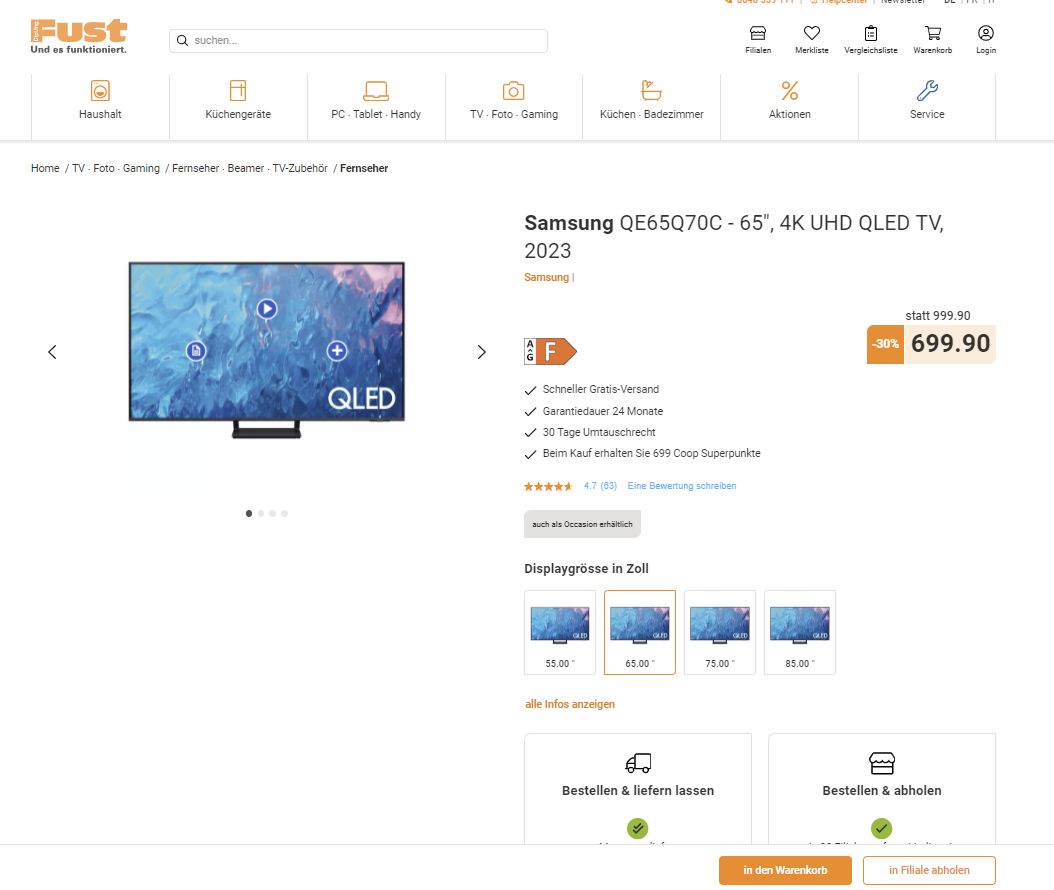Show next product image with right arrow
Viewport: 1054px width, 890px height.
point(481,352)
